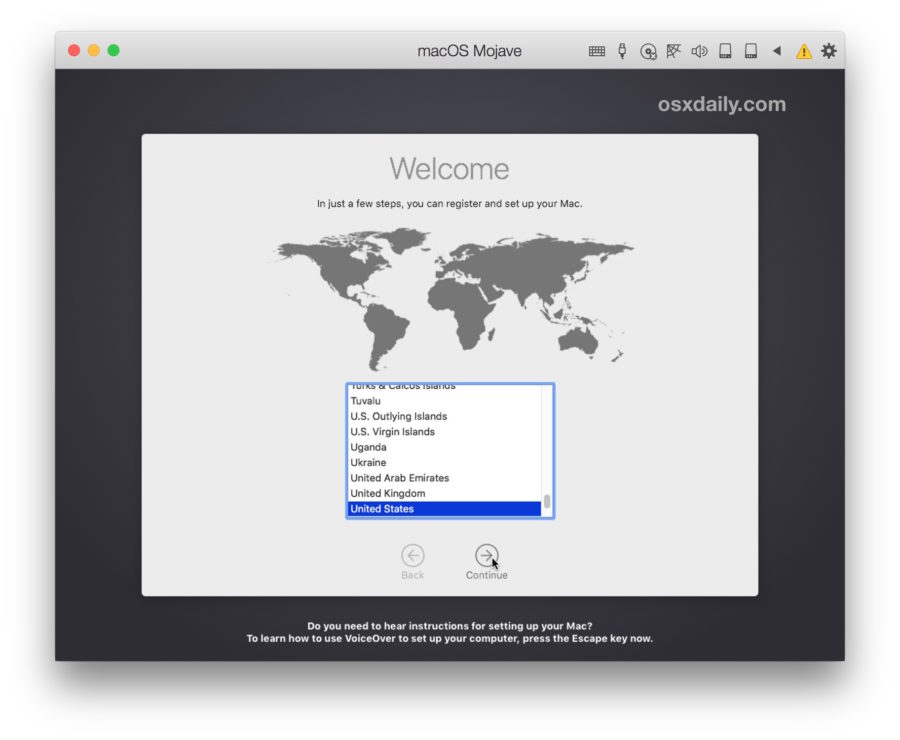Select United Arab Emirates in list
The image size is (900, 740).
click(x=444, y=478)
